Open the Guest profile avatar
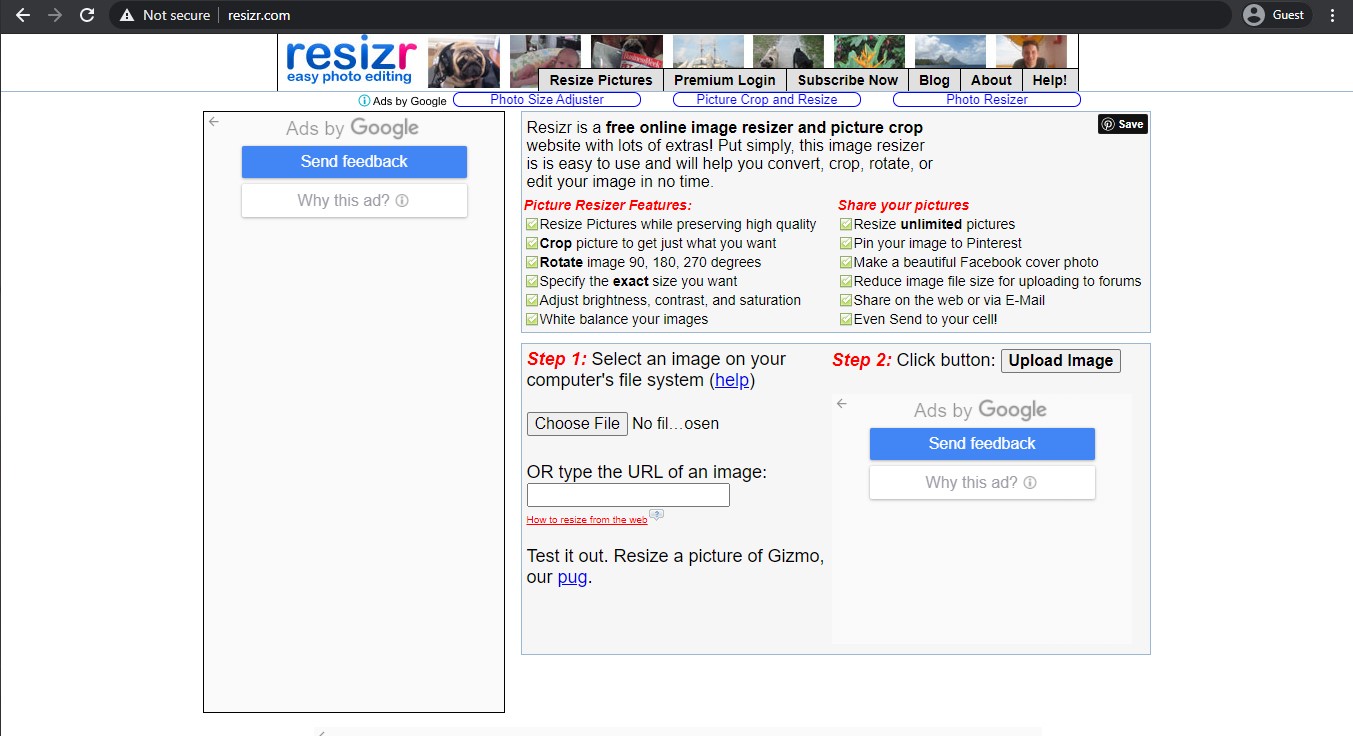 1254,15
